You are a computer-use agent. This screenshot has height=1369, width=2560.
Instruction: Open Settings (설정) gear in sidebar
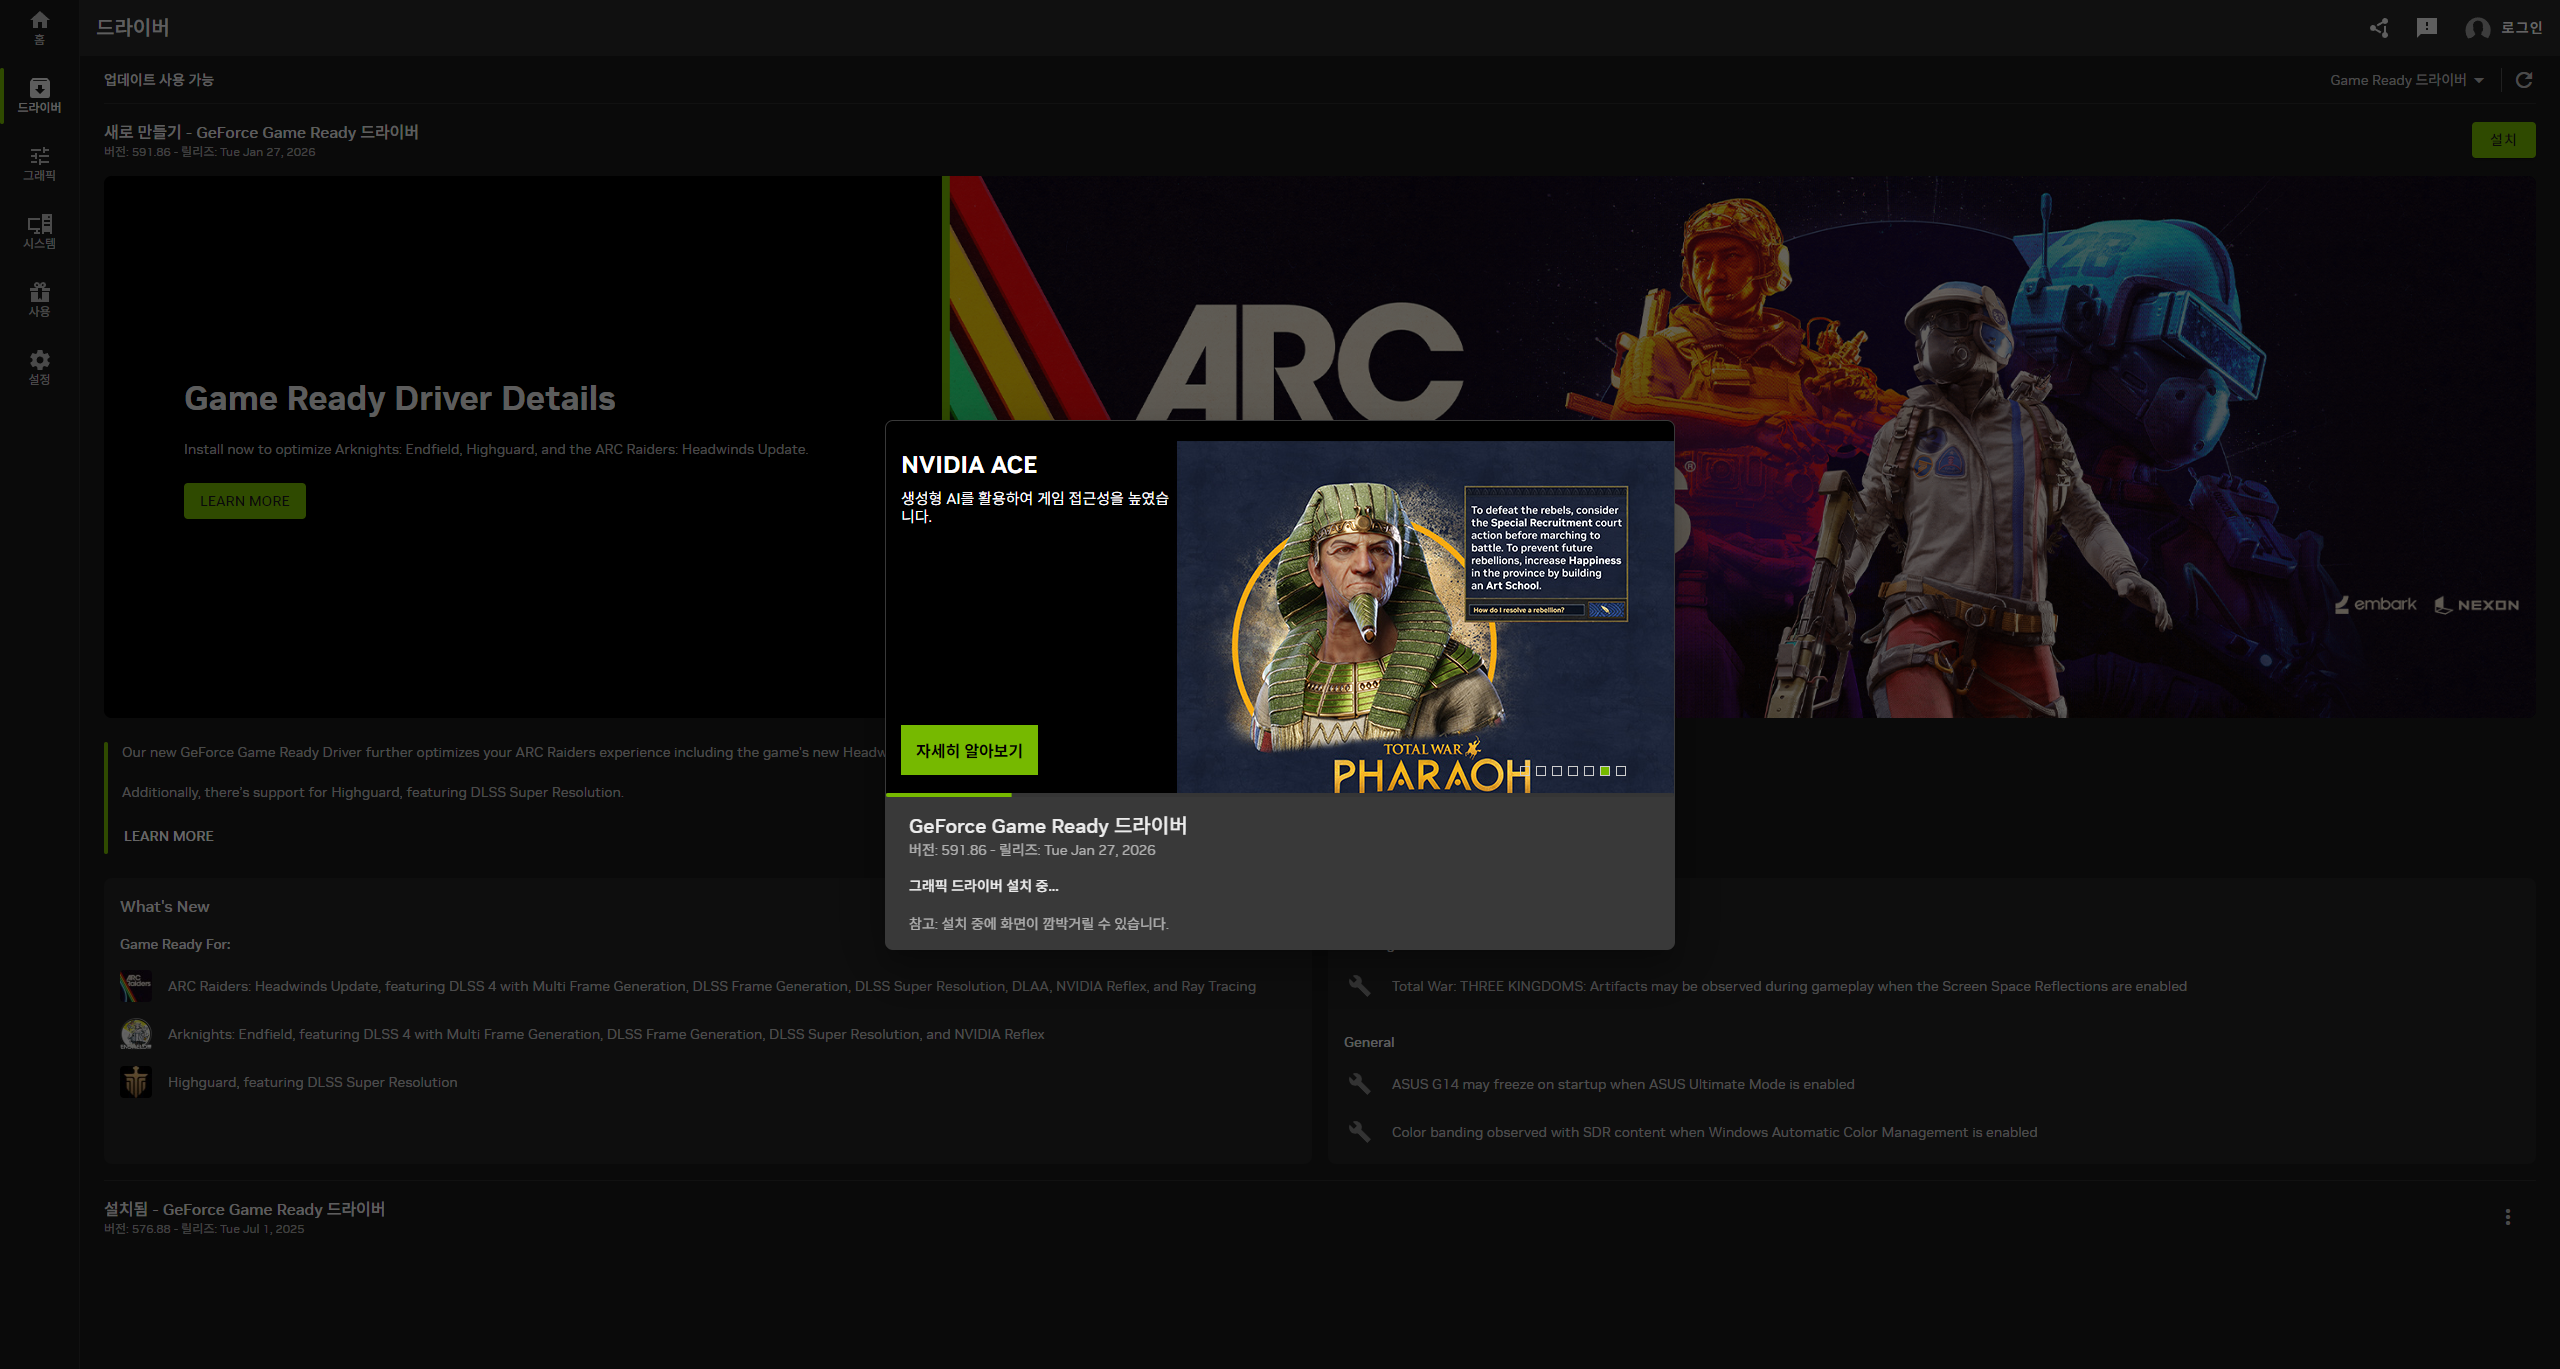click(39, 367)
